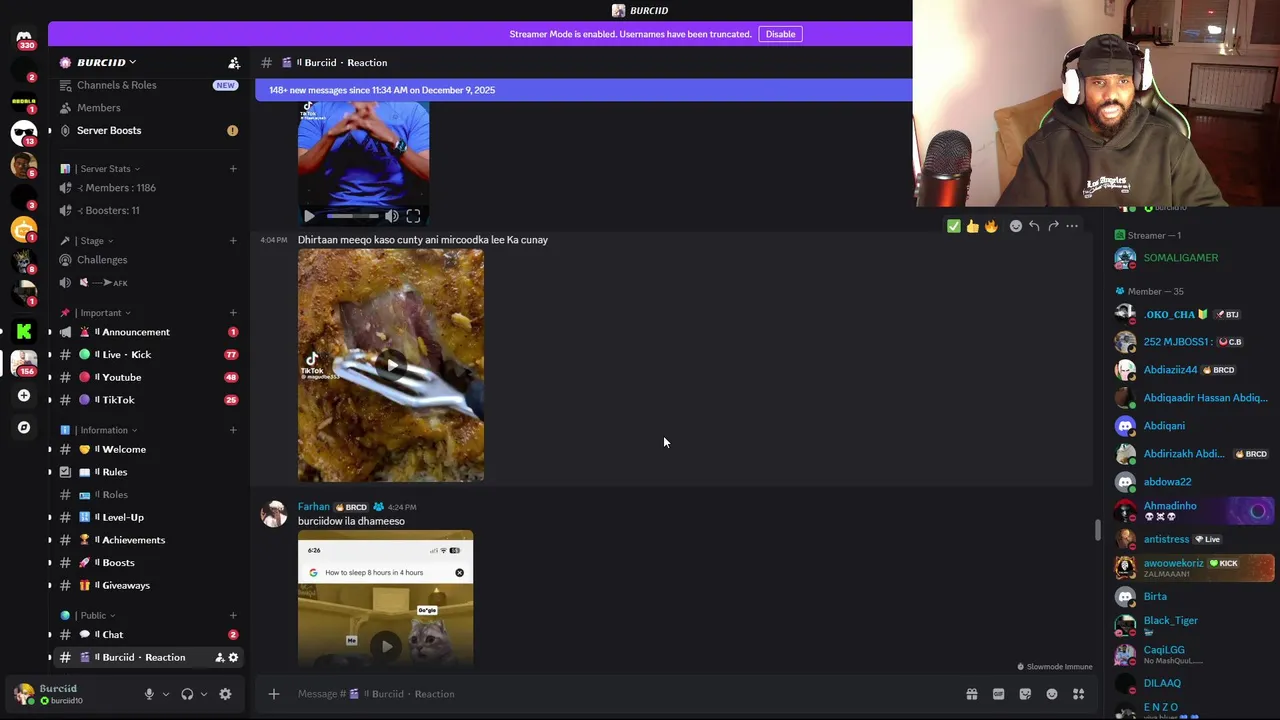
Task: Enter fullscreen on top video
Action: 413,216
